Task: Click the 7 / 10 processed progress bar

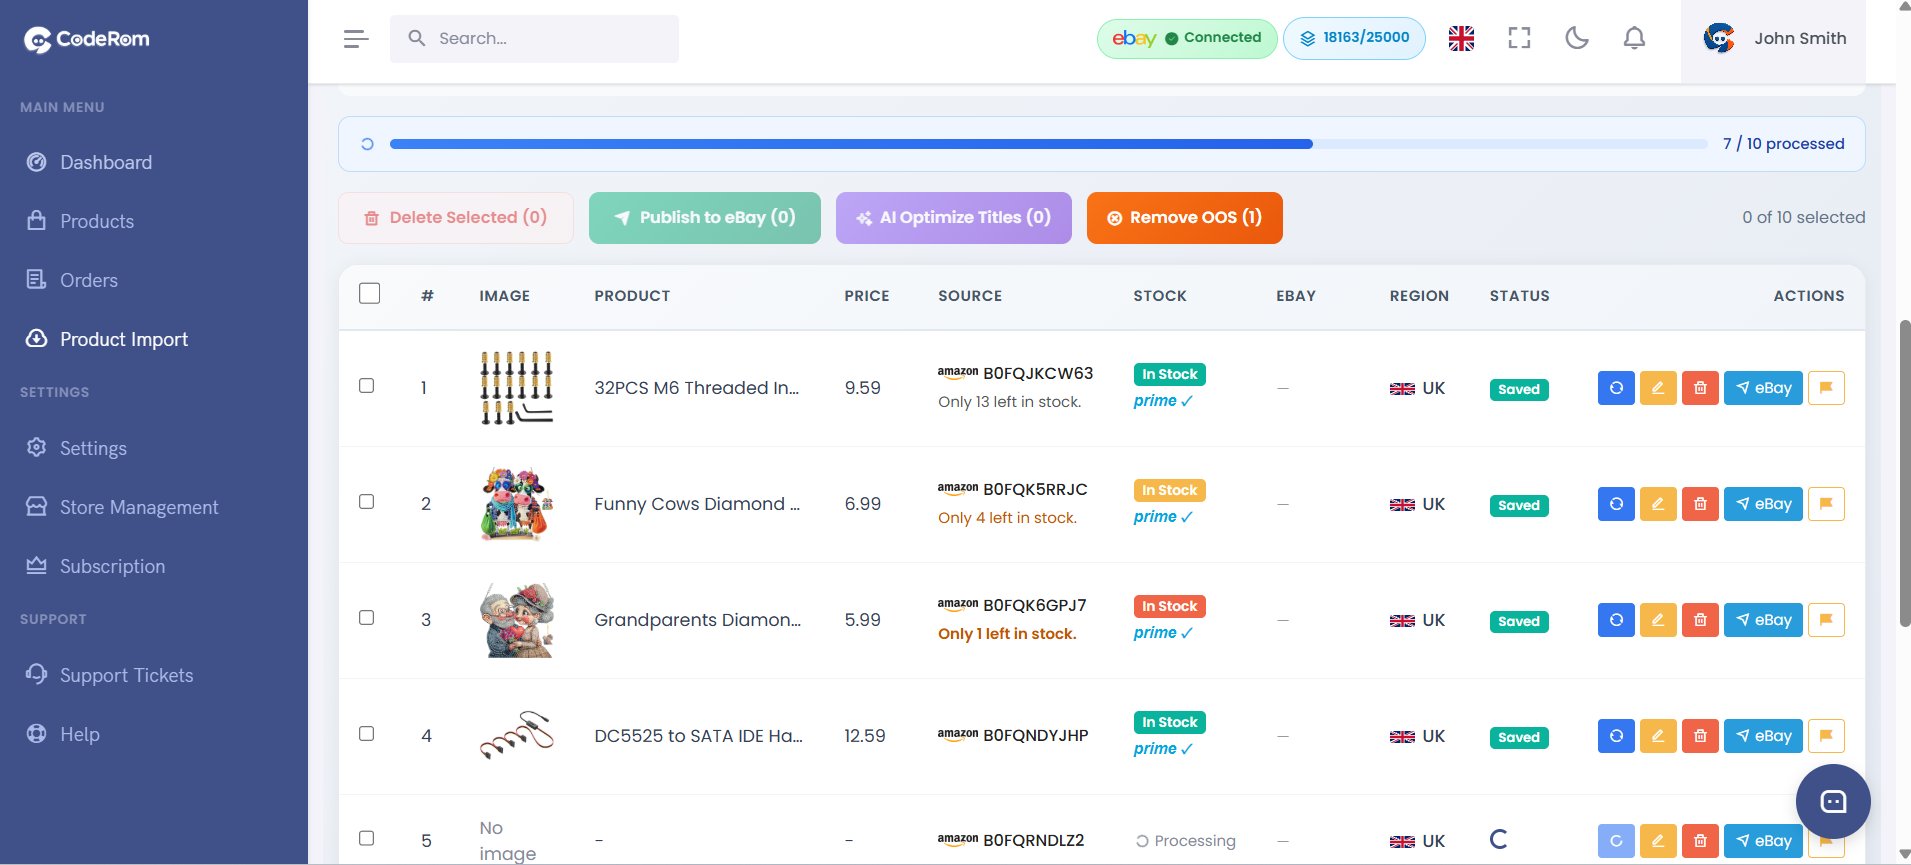Action: 1048,144
